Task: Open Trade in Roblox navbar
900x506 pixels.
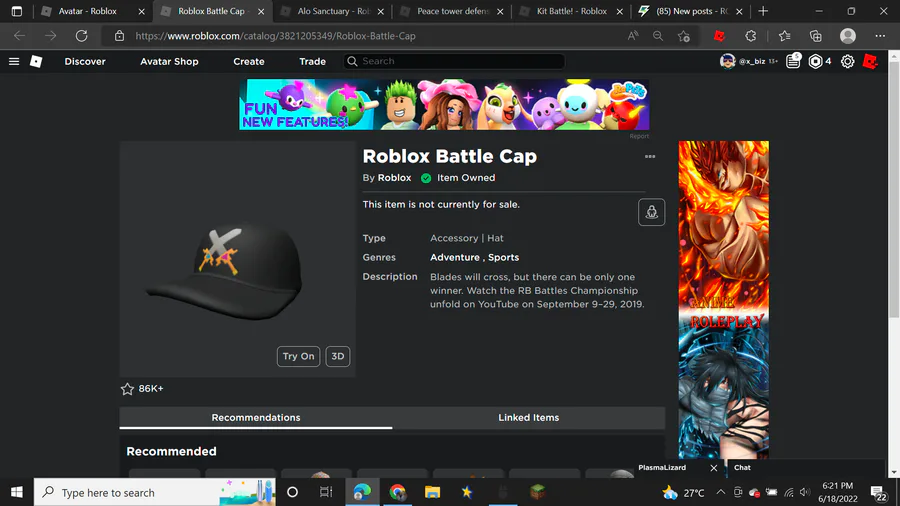Action: 312,61
